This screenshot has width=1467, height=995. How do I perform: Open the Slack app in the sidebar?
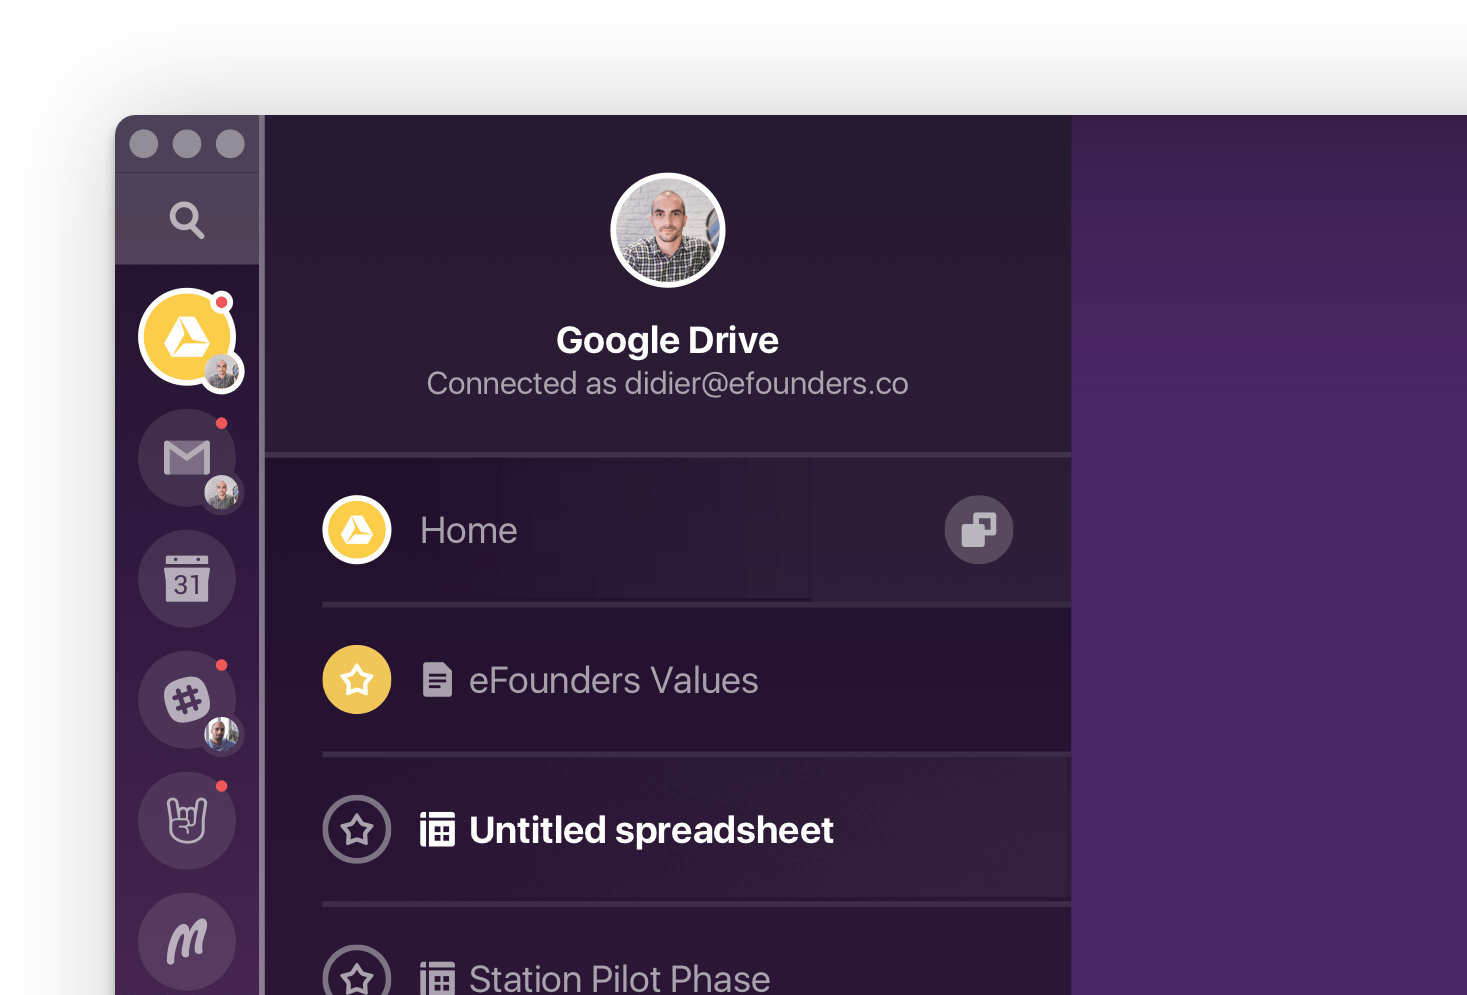coord(187,700)
